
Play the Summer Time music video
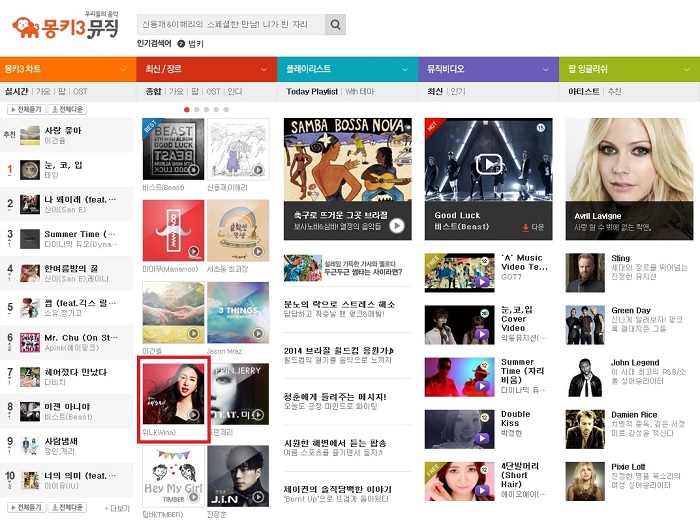click(482, 386)
